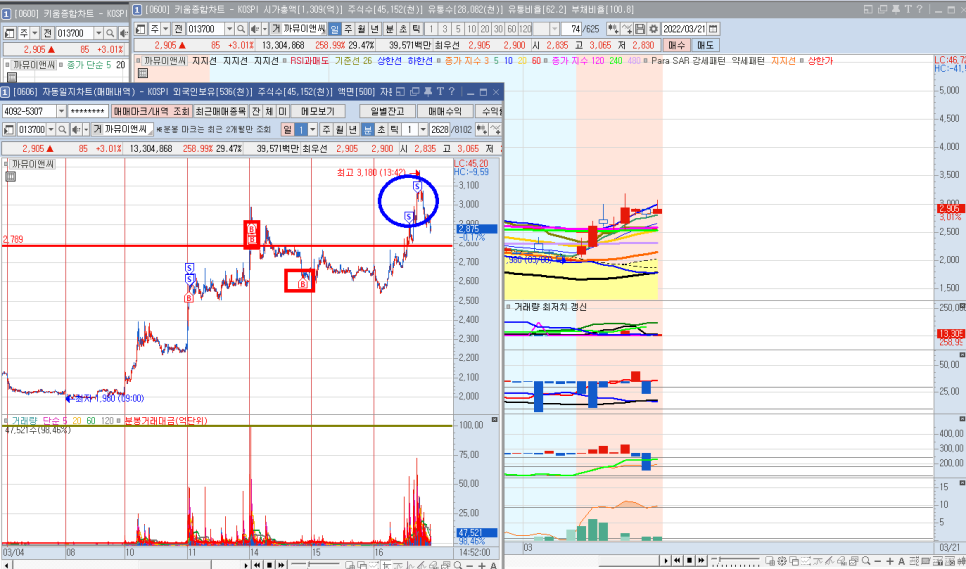This screenshot has width=966, height=569.
Task: Click the candlestick-add icon left of the floppy disk
Action: tap(613, 29)
